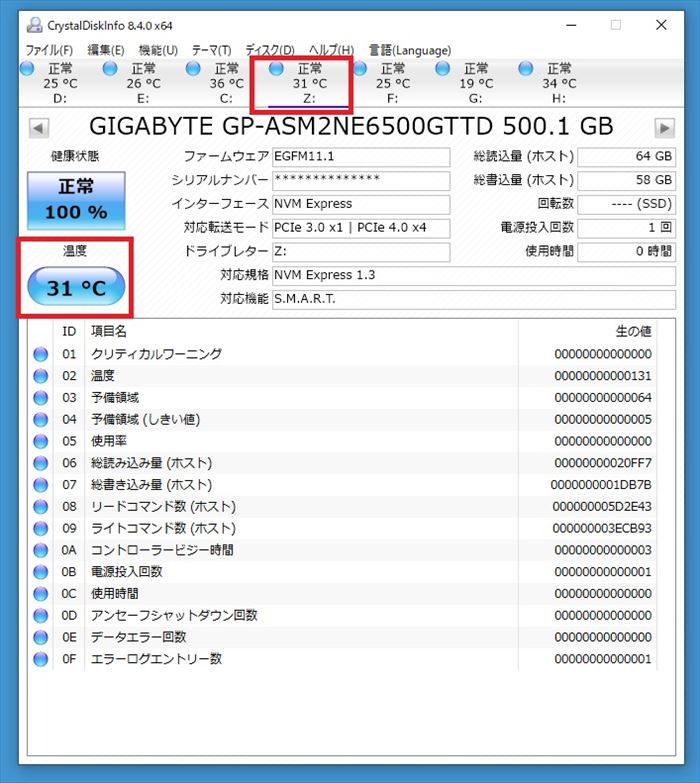The image size is (700, 783).
Task: Open the ディスク(D) menu
Action: (270, 50)
